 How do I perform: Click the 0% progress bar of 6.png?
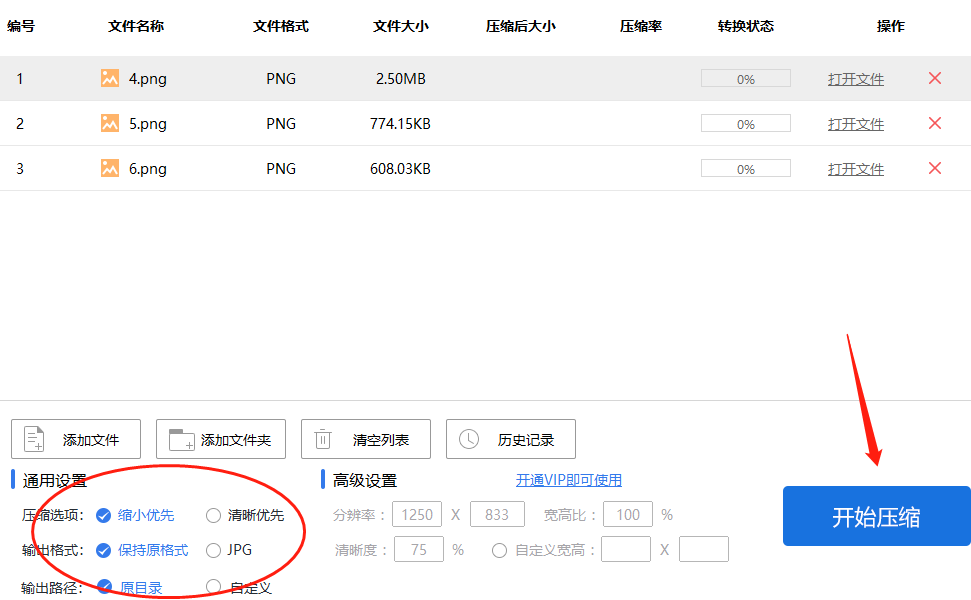[745, 168]
